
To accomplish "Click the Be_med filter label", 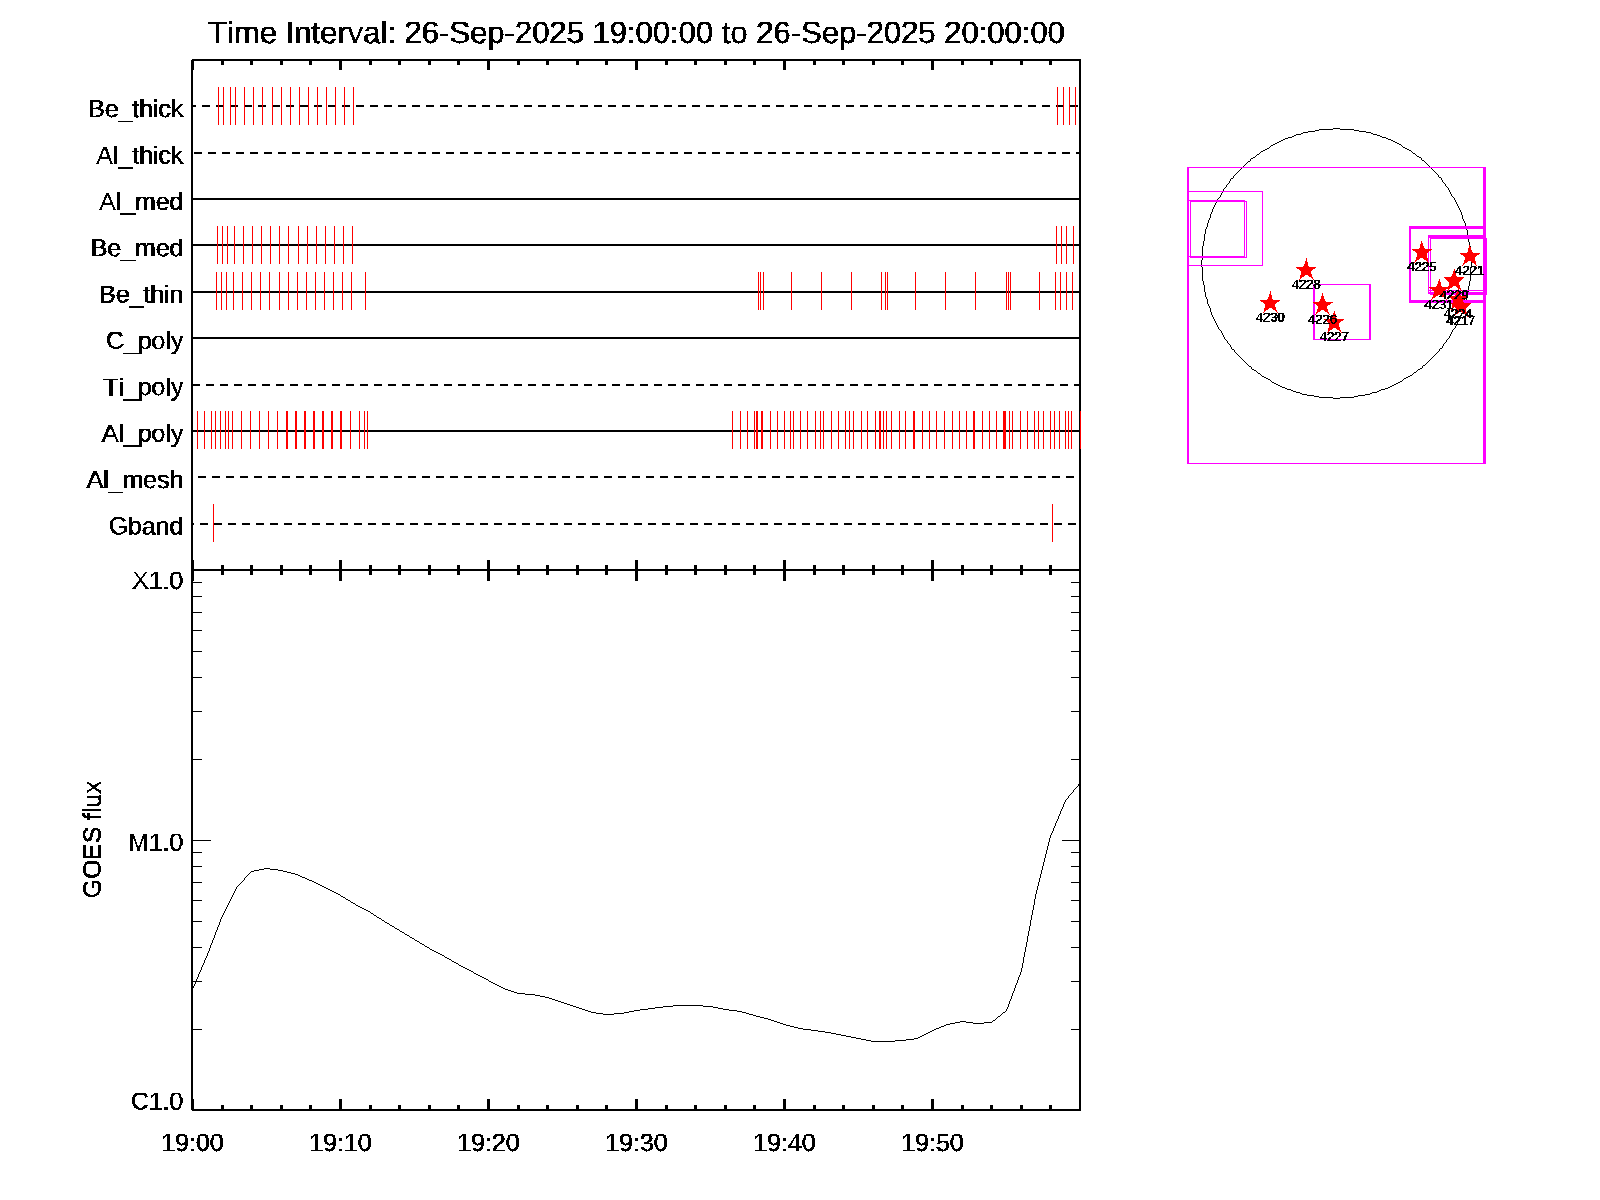I will point(137,247).
